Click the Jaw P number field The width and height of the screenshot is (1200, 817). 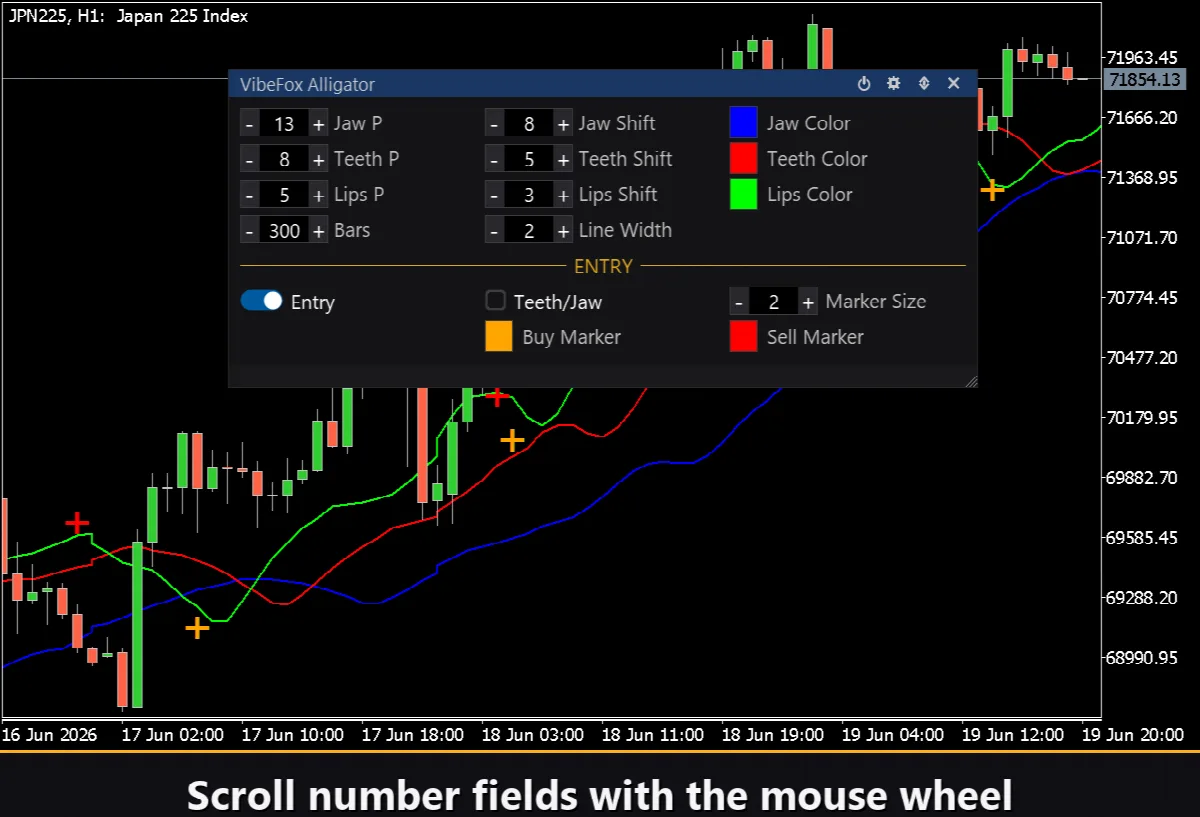[x=284, y=124]
